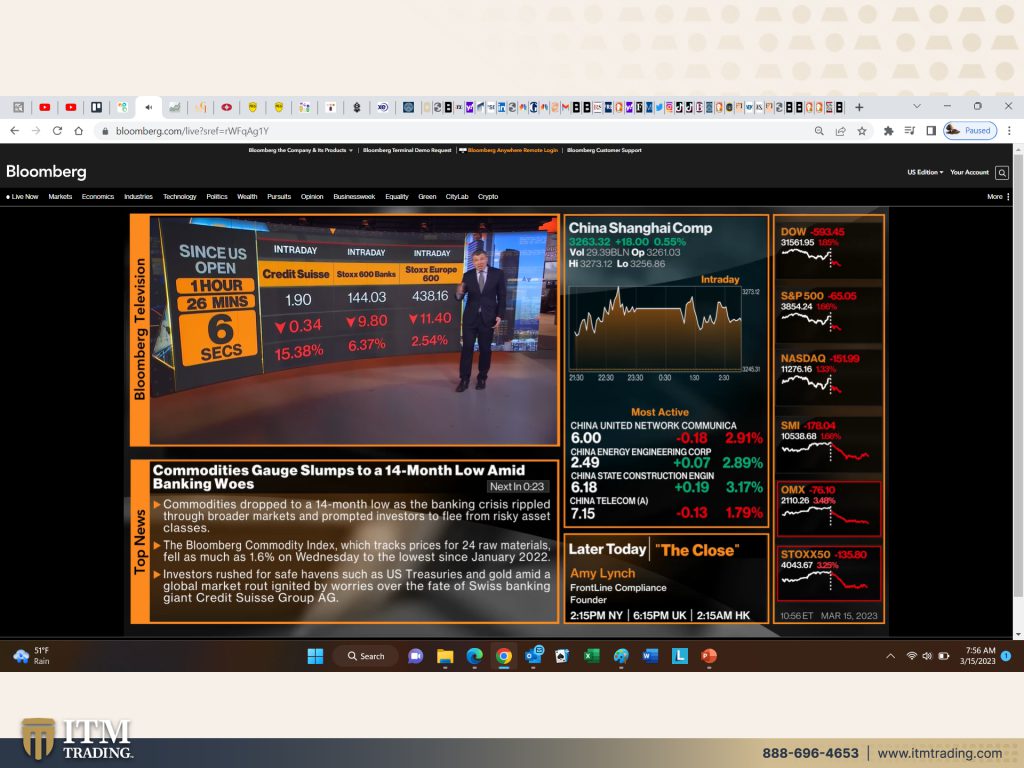Bookmark this page with the star
This screenshot has height=768, width=1024.
click(x=862, y=131)
